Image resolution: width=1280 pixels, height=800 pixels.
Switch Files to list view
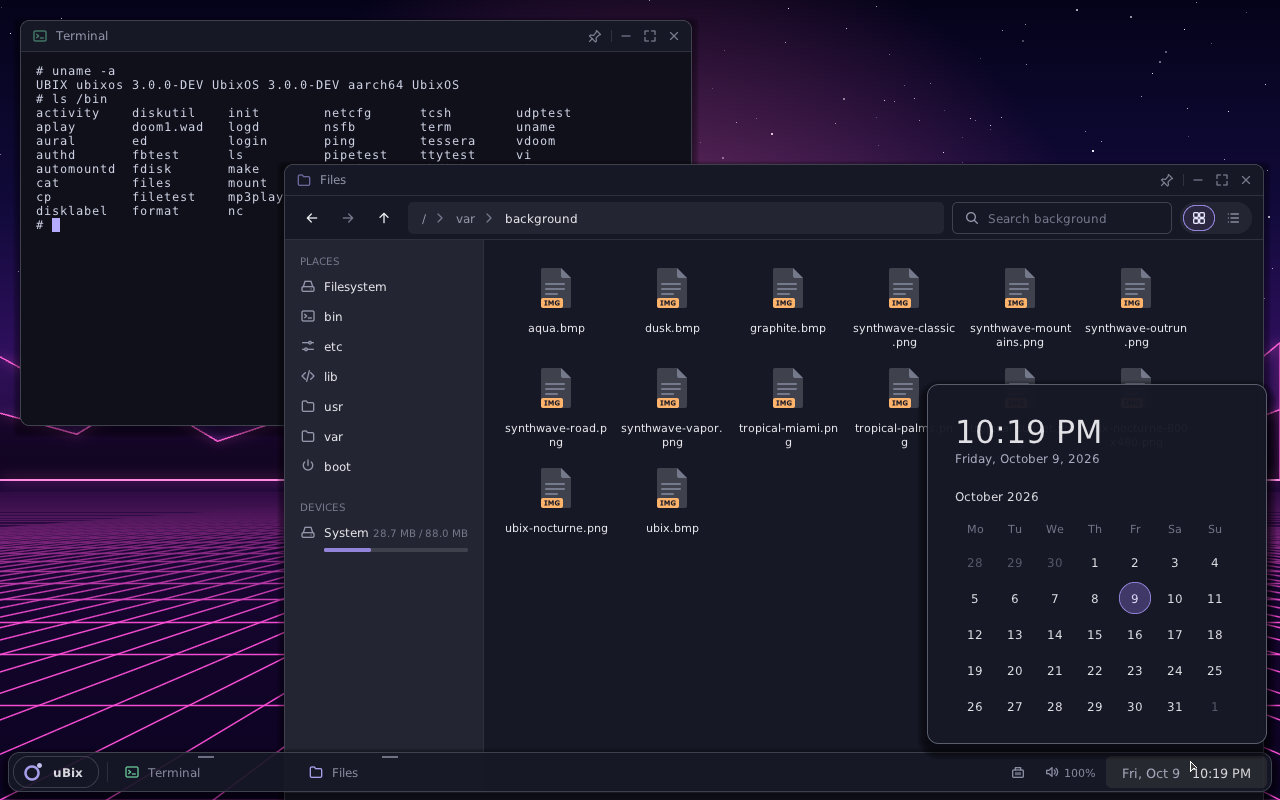[1233, 218]
